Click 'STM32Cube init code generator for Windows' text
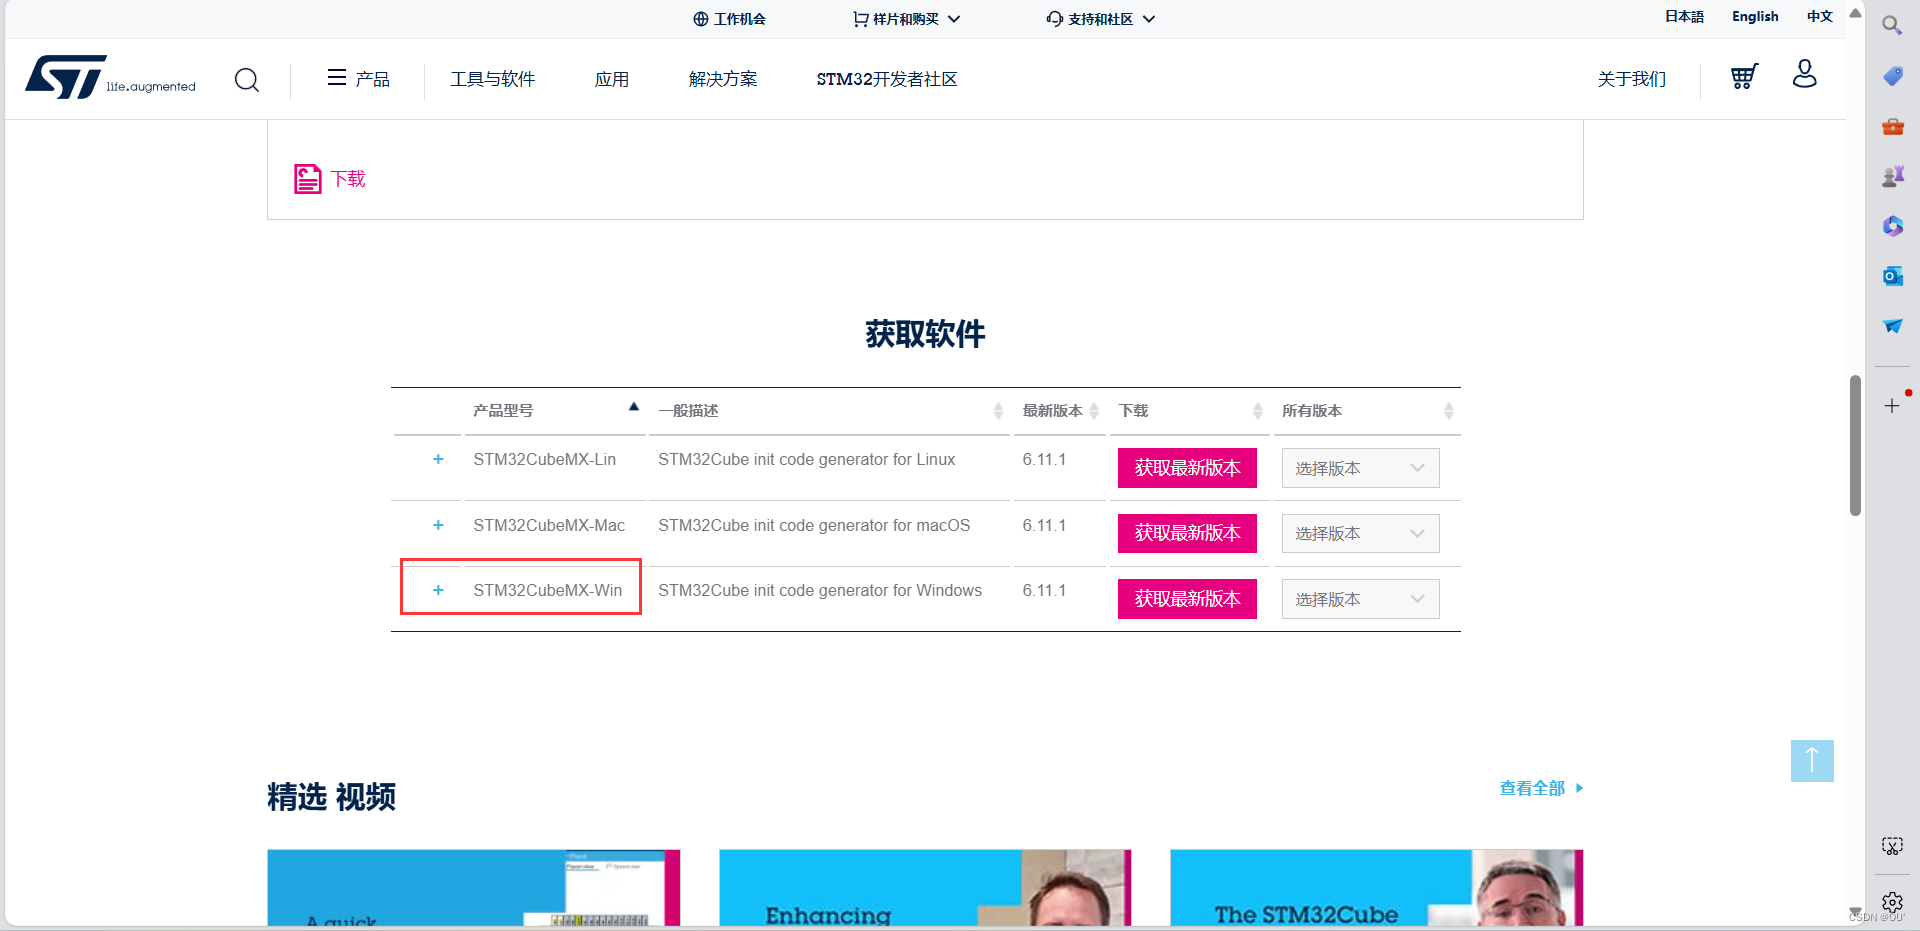 (820, 590)
